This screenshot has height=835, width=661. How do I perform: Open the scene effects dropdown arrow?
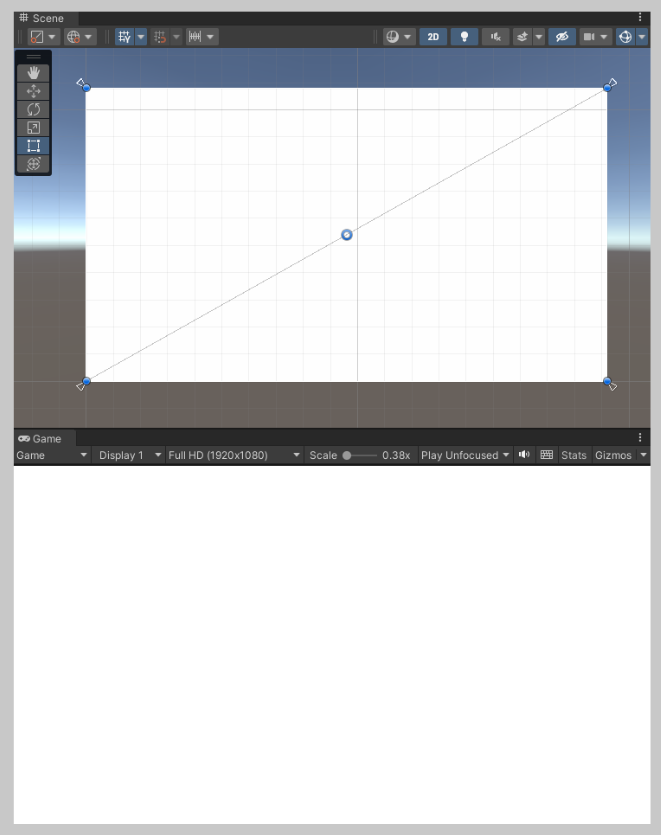click(x=539, y=37)
